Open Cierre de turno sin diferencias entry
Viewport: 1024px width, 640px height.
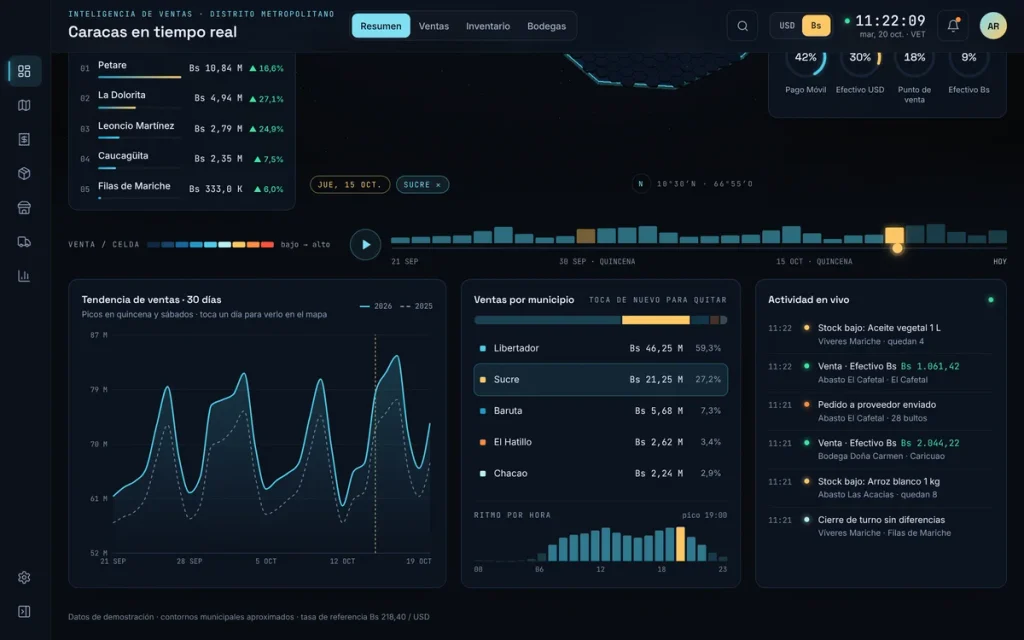880,526
